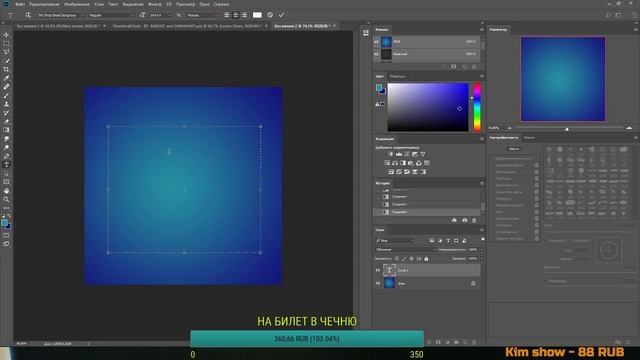The width and height of the screenshot is (640, 360).
Task: Select the Lasso tool
Action: click(x=6, y=52)
